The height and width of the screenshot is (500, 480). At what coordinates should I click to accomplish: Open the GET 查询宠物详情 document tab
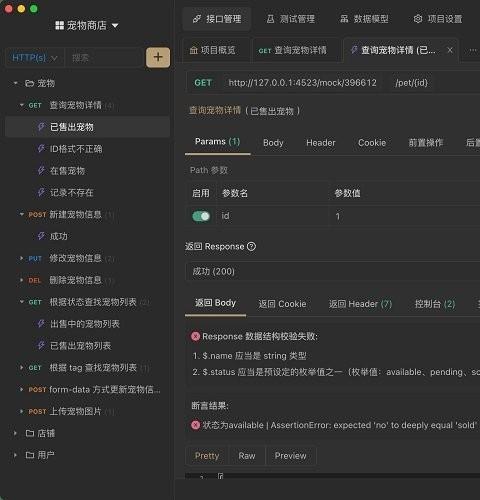pos(293,50)
